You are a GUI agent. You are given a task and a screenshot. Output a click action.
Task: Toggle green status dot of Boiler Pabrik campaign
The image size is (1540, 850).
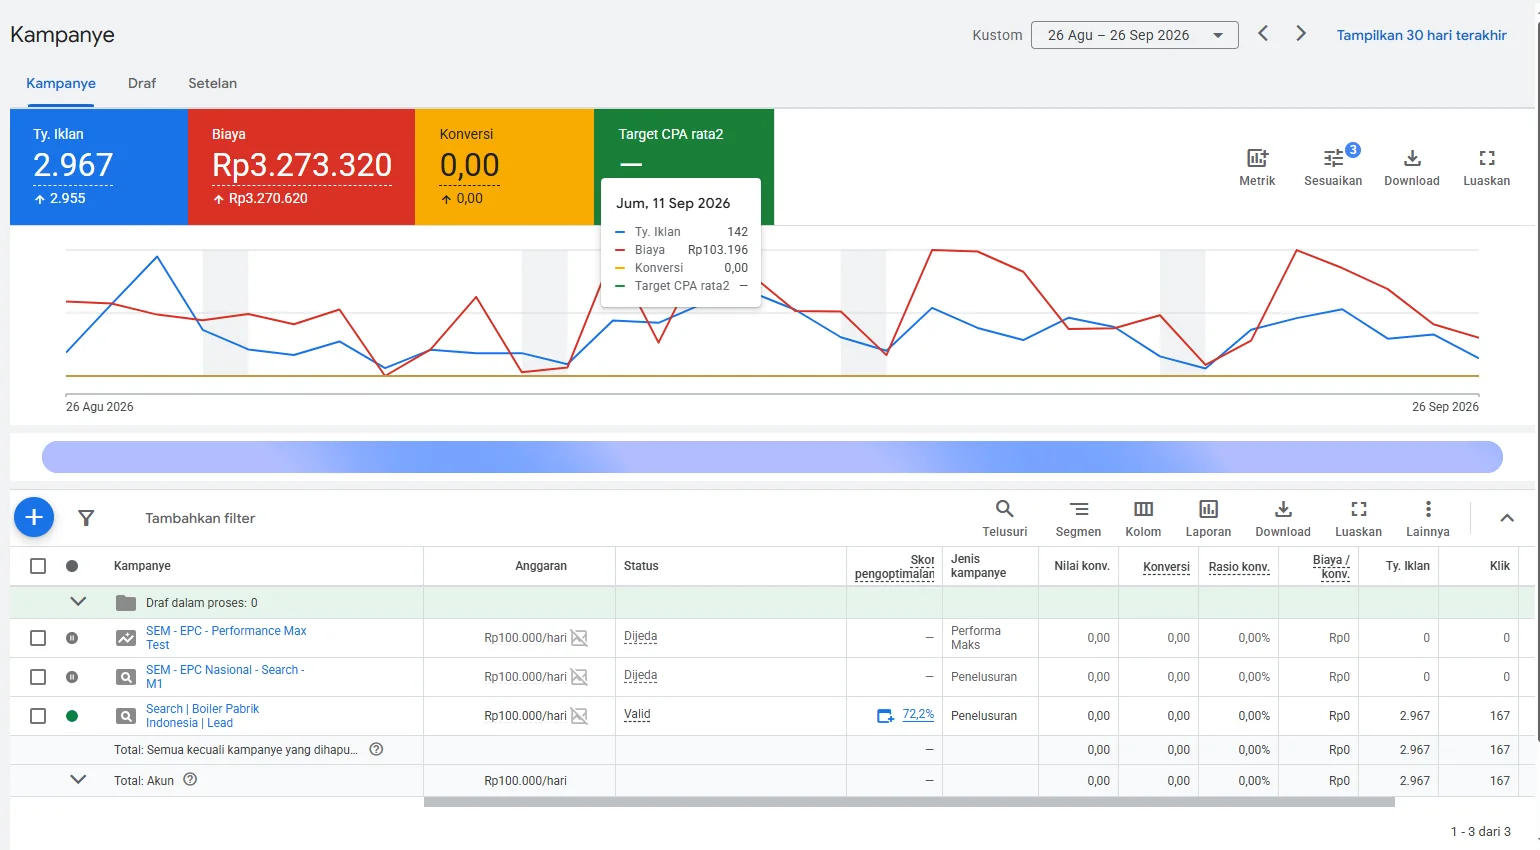[x=72, y=716]
